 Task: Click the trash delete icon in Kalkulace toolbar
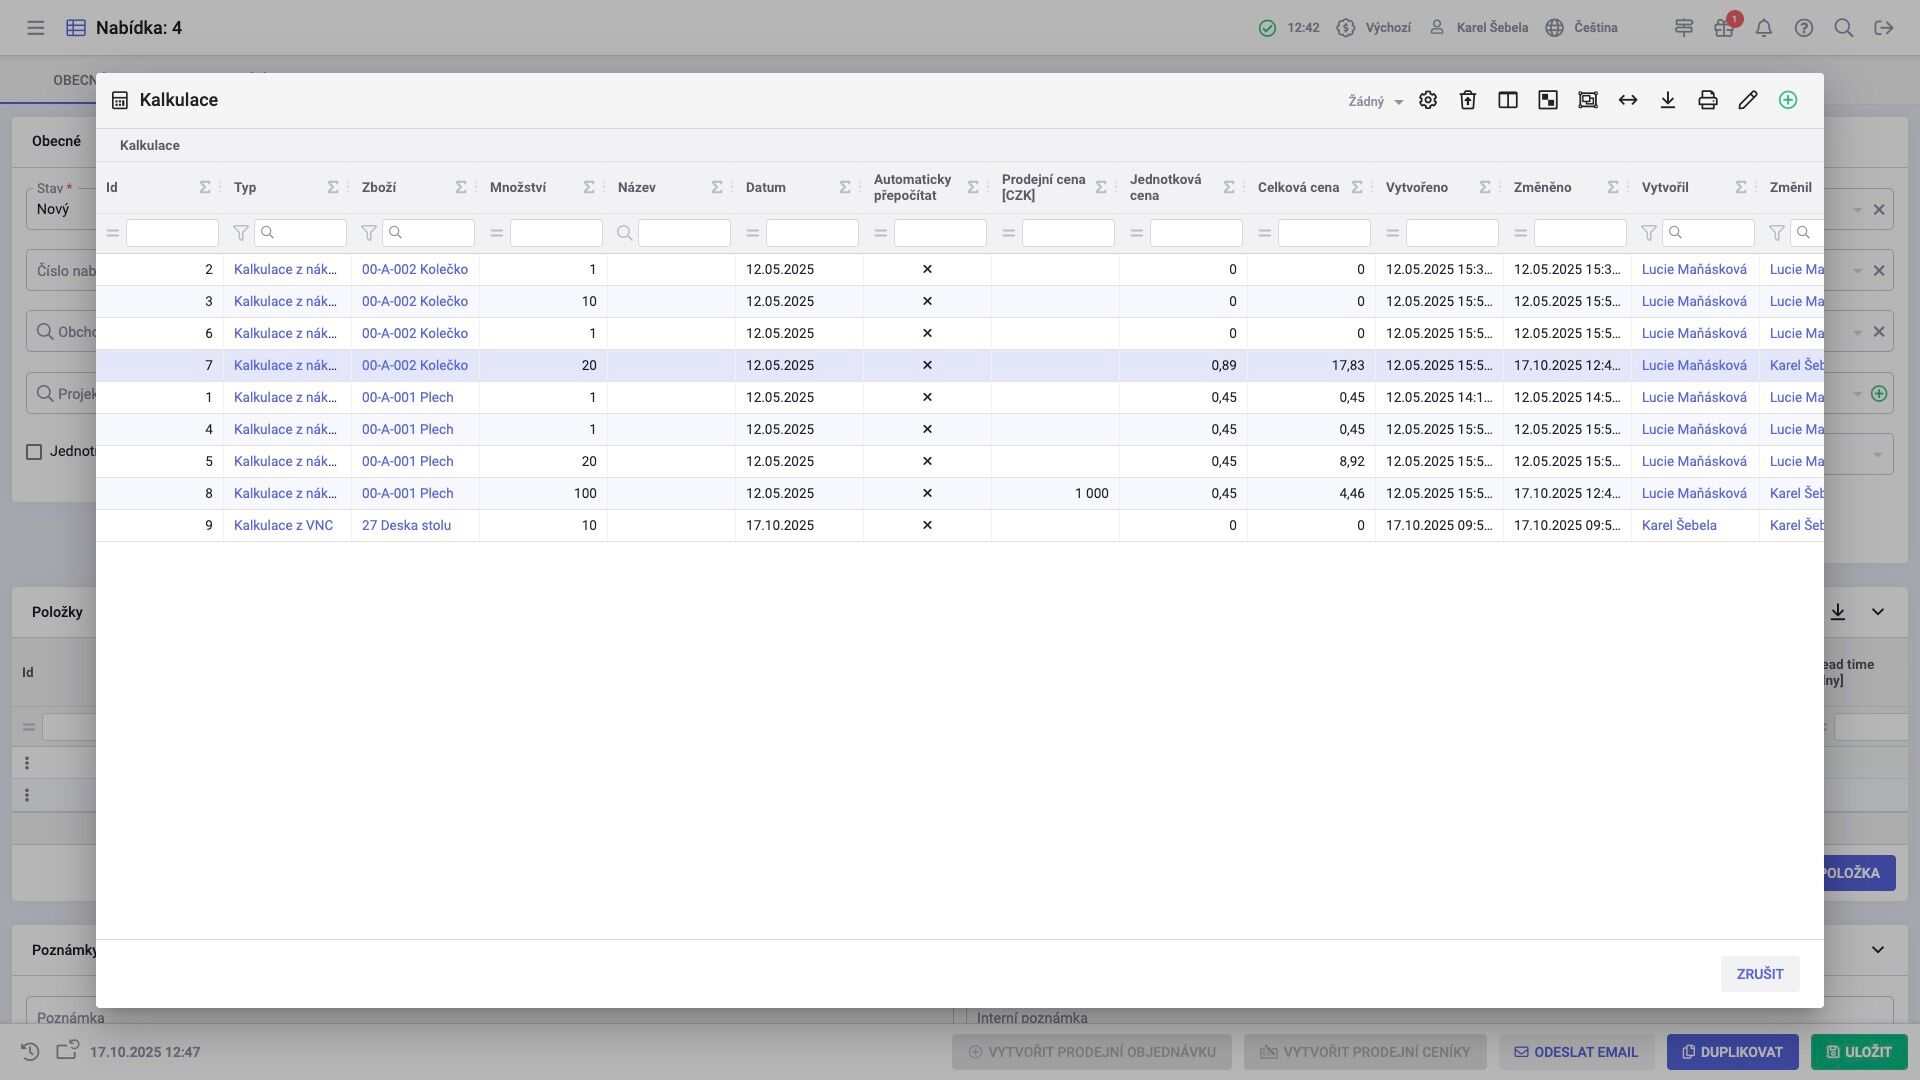click(x=1467, y=100)
